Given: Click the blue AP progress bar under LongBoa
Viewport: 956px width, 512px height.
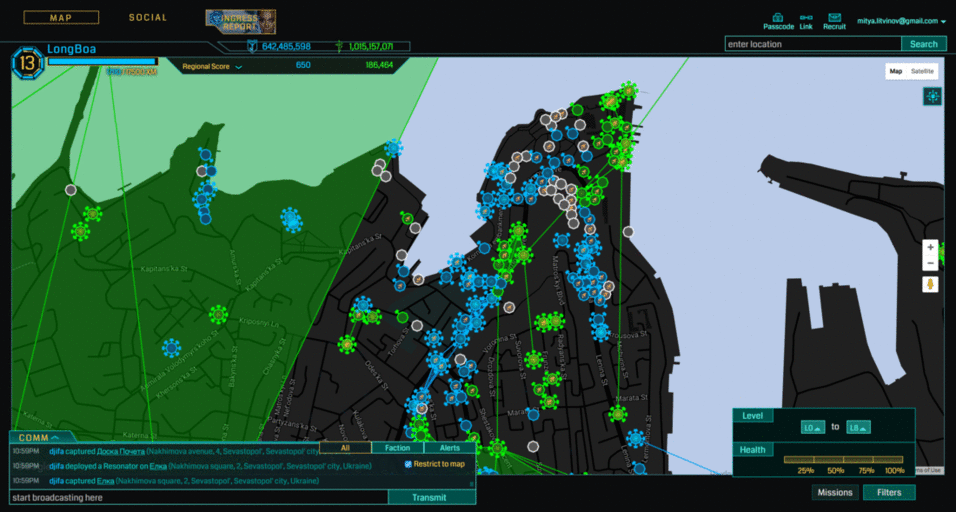Looking at the screenshot, I should tap(102, 62).
